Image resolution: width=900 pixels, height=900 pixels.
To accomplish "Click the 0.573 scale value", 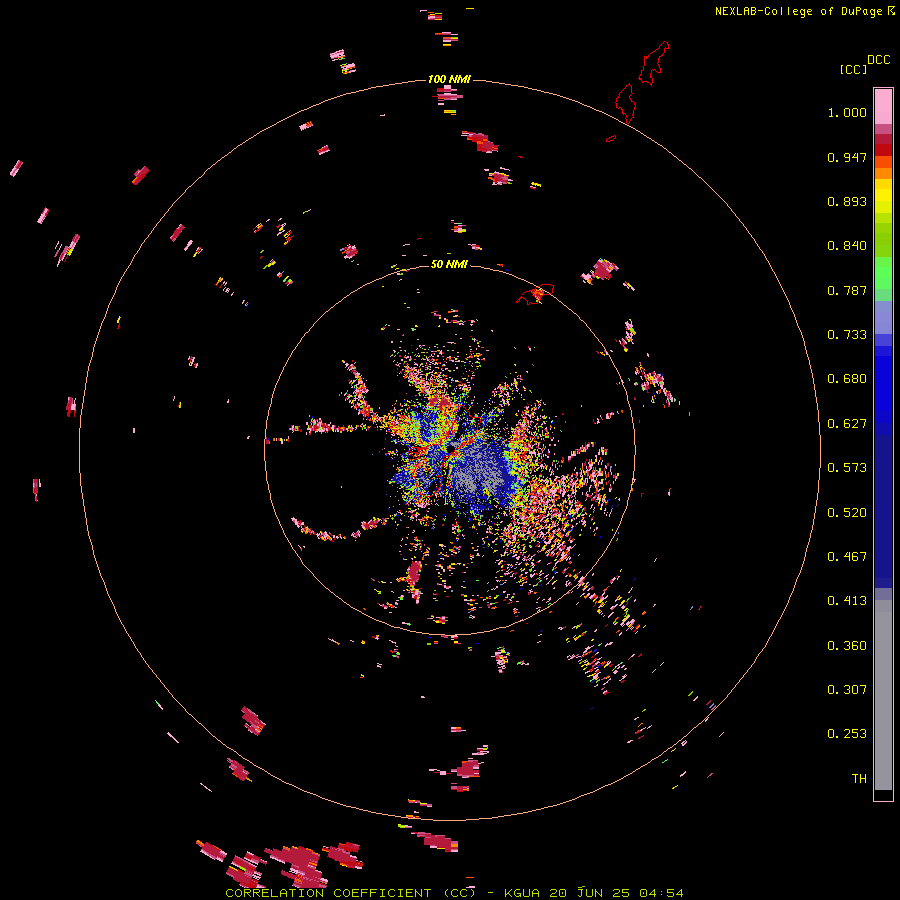I will (x=847, y=468).
